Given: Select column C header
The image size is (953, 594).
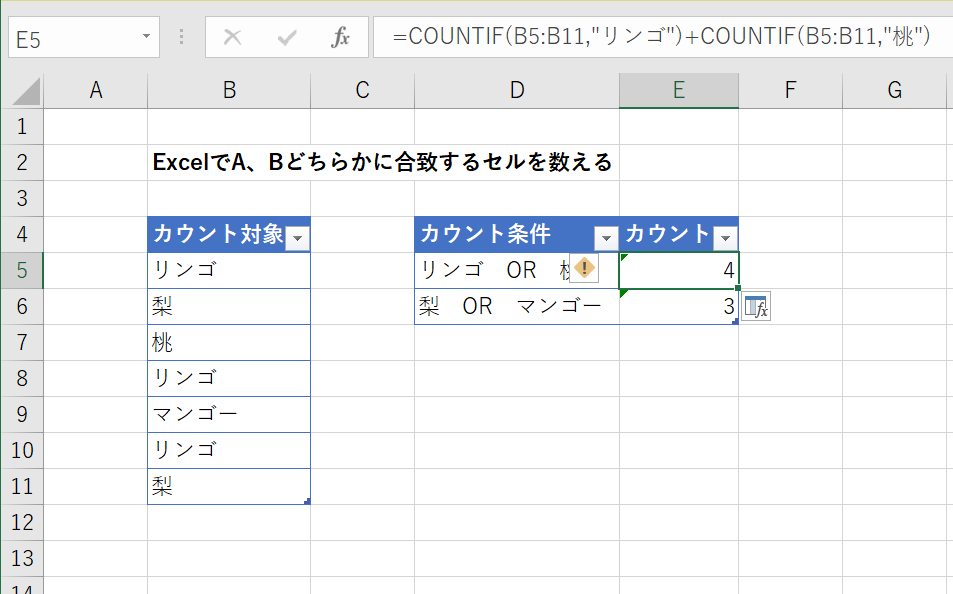Looking at the screenshot, I should click(x=362, y=91).
